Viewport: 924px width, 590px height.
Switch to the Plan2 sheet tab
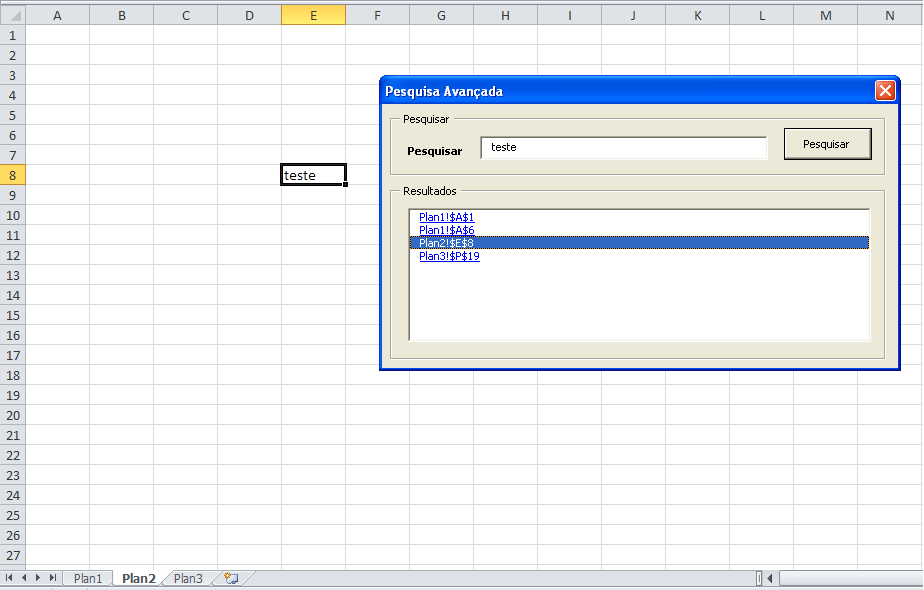(x=138, y=578)
